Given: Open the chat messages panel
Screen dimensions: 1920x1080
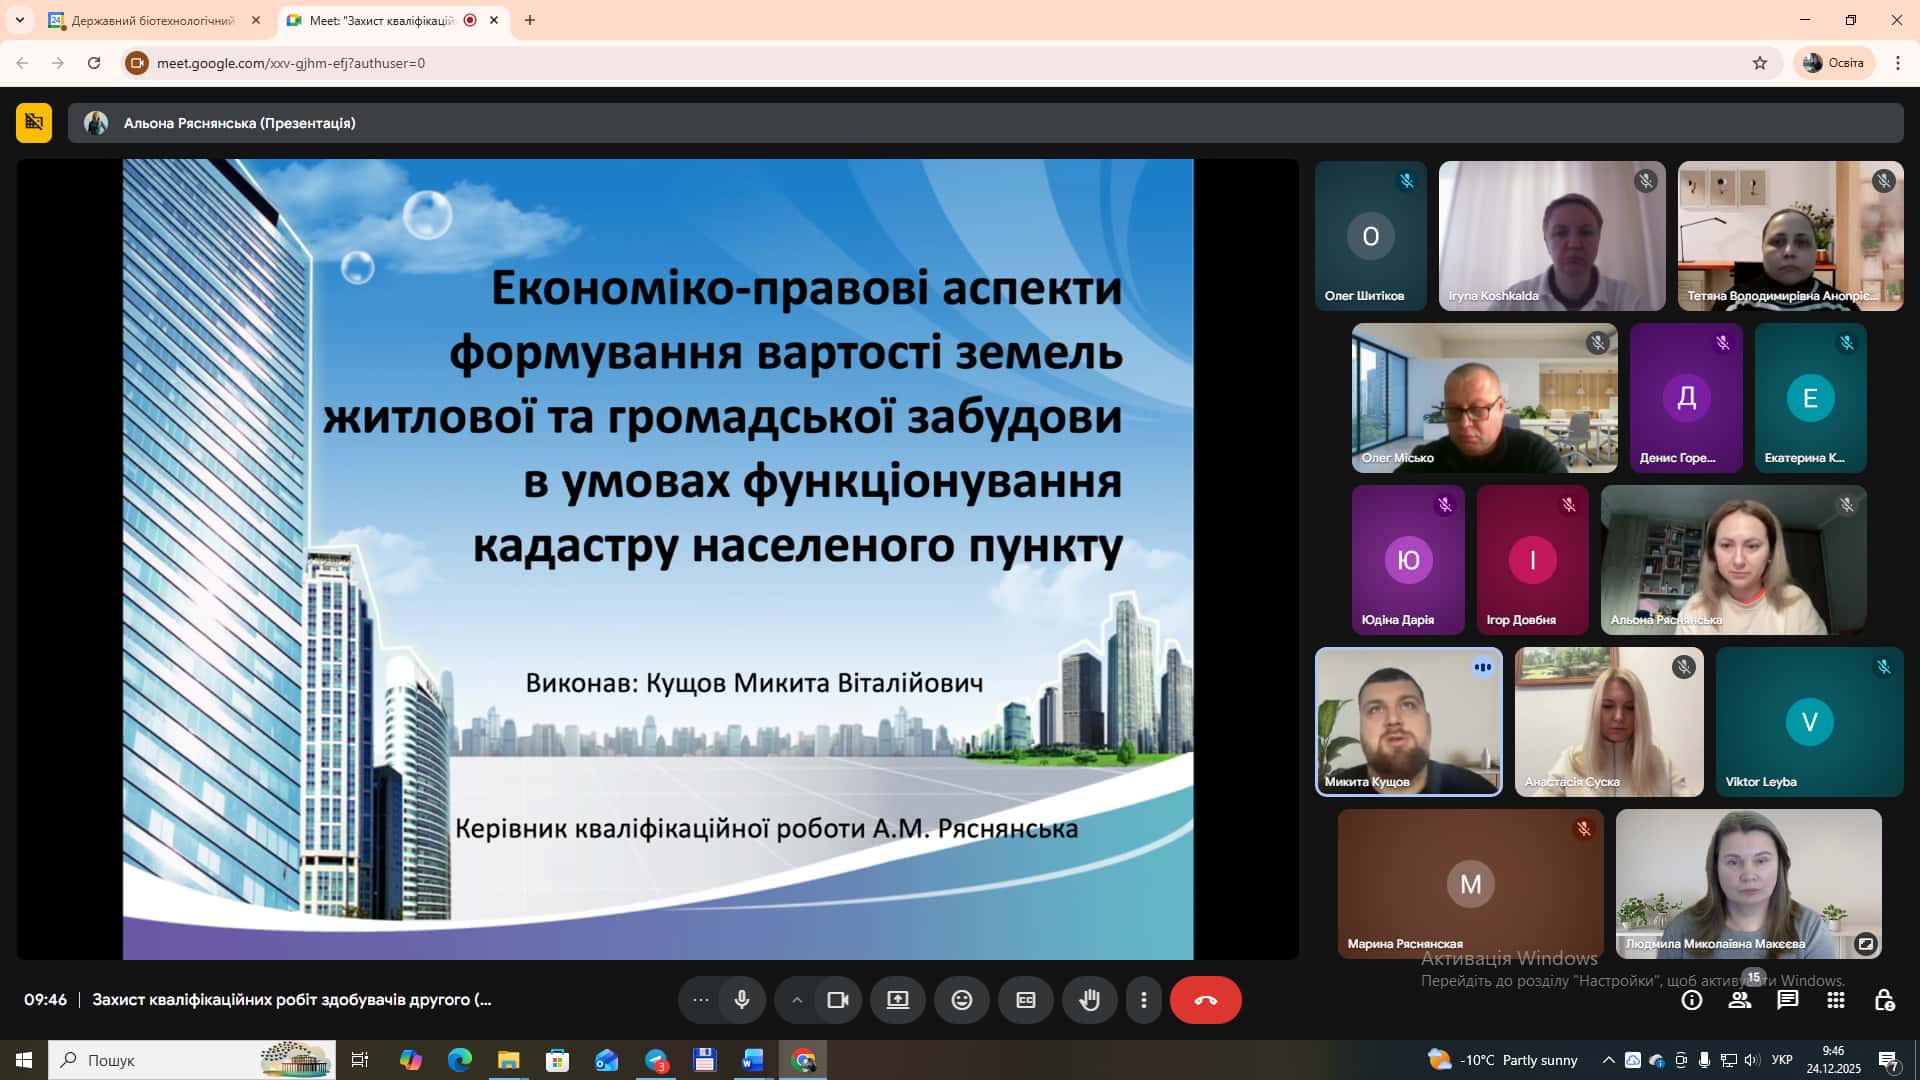Looking at the screenshot, I should (1787, 1000).
